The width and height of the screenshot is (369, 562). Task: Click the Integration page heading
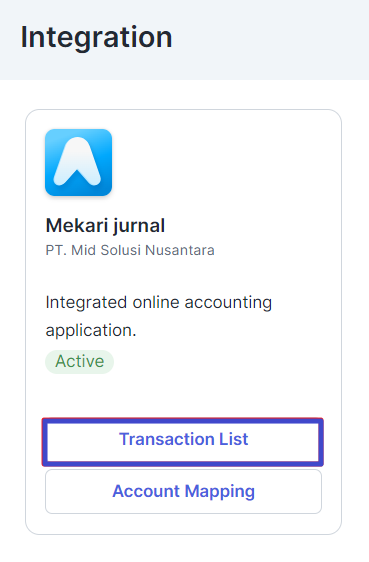(x=96, y=37)
